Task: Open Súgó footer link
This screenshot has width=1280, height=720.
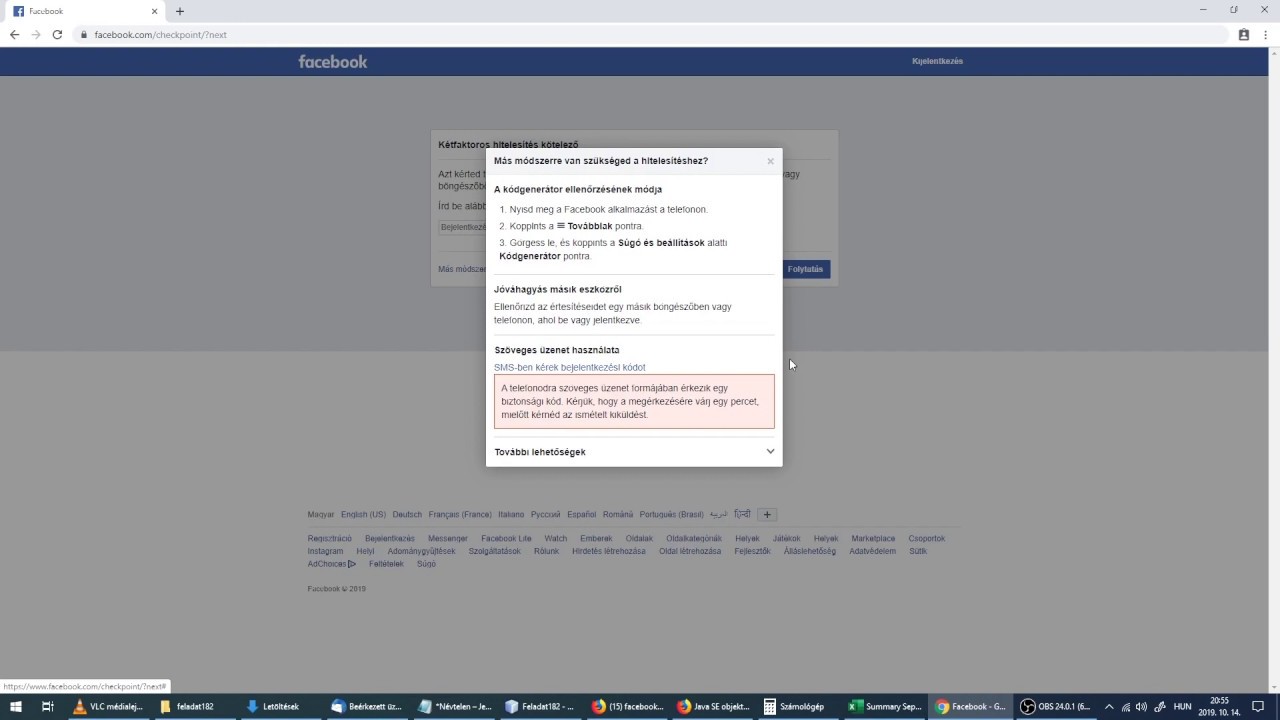Action: pos(426,564)
